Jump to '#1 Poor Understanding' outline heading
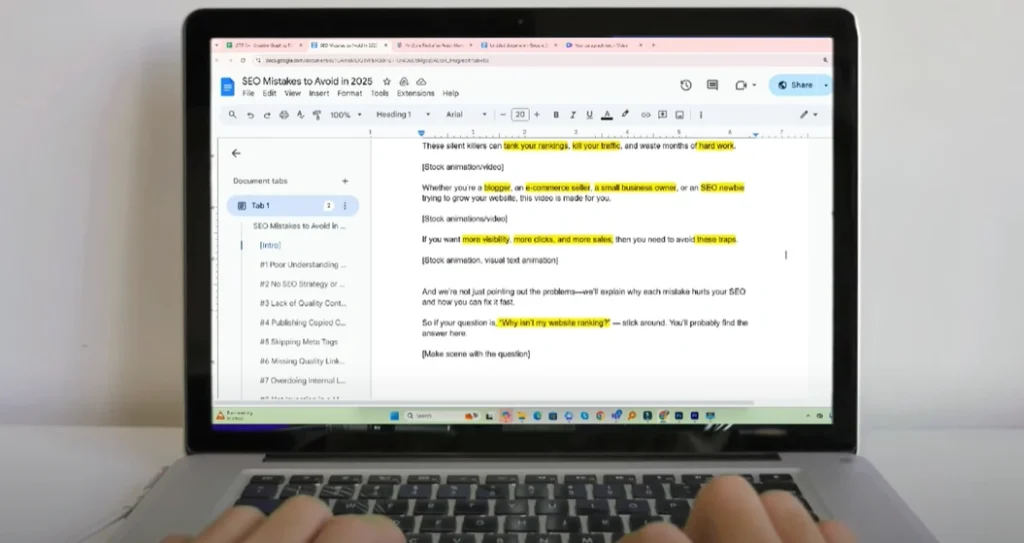The height and width of the screenshot is (543, 1024). tap(302, 265)
